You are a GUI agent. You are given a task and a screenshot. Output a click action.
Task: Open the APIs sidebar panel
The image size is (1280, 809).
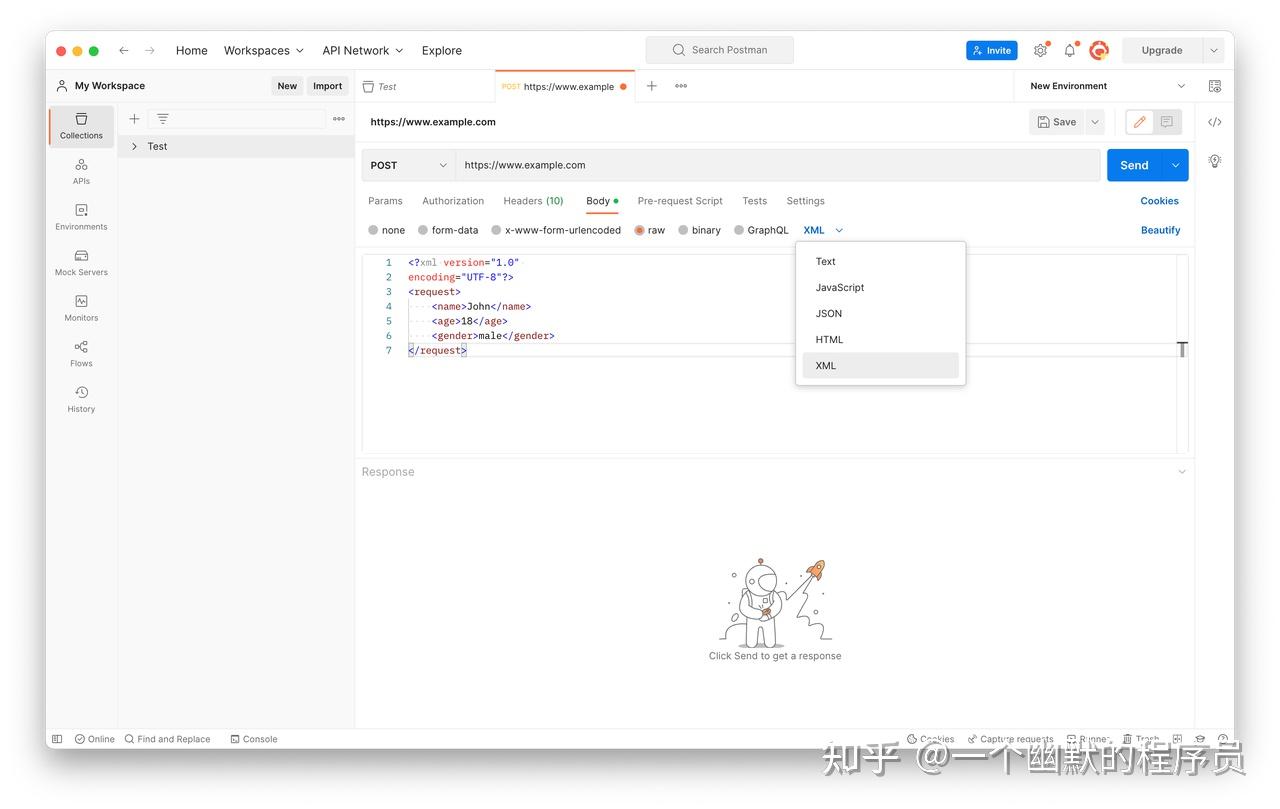pyautogui.click(x=80, y=172)
